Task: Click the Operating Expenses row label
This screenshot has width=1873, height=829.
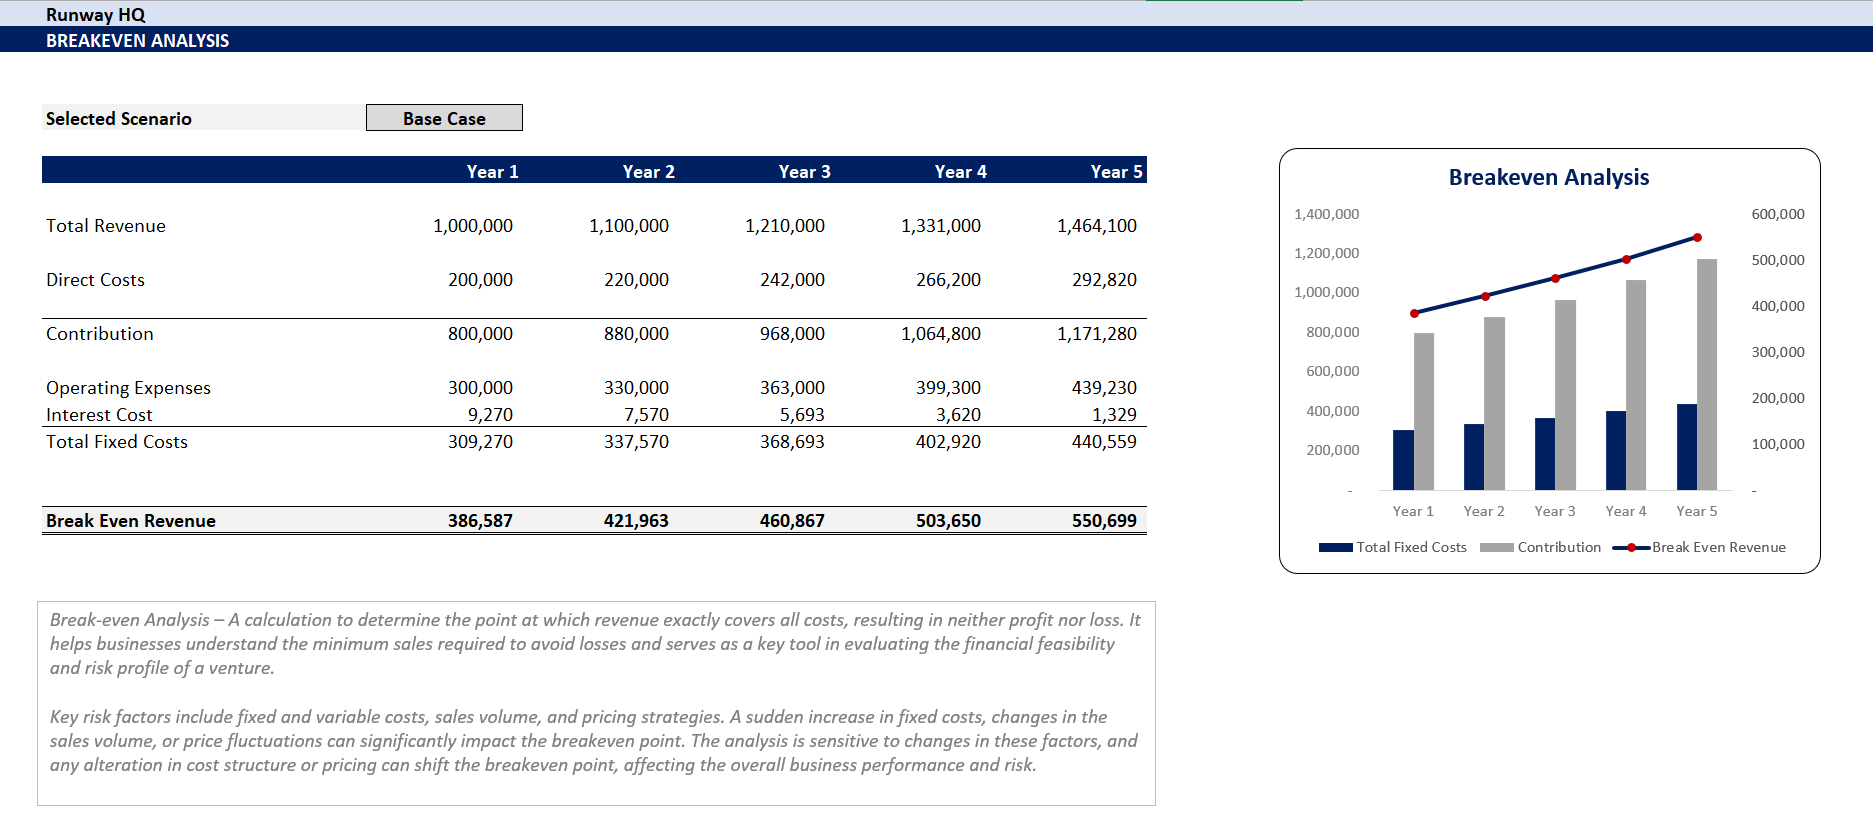Action: coord(128,388)
